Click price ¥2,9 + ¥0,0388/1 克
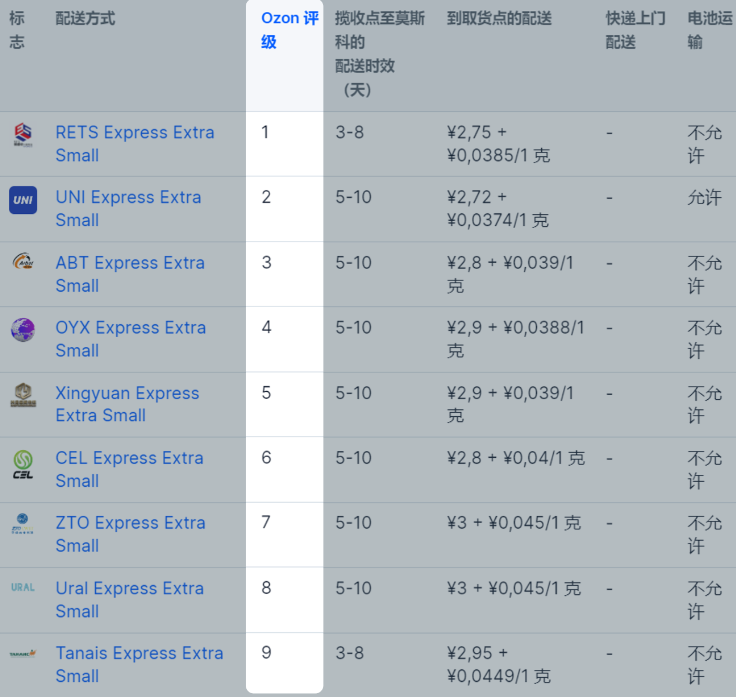 [515, 339]
